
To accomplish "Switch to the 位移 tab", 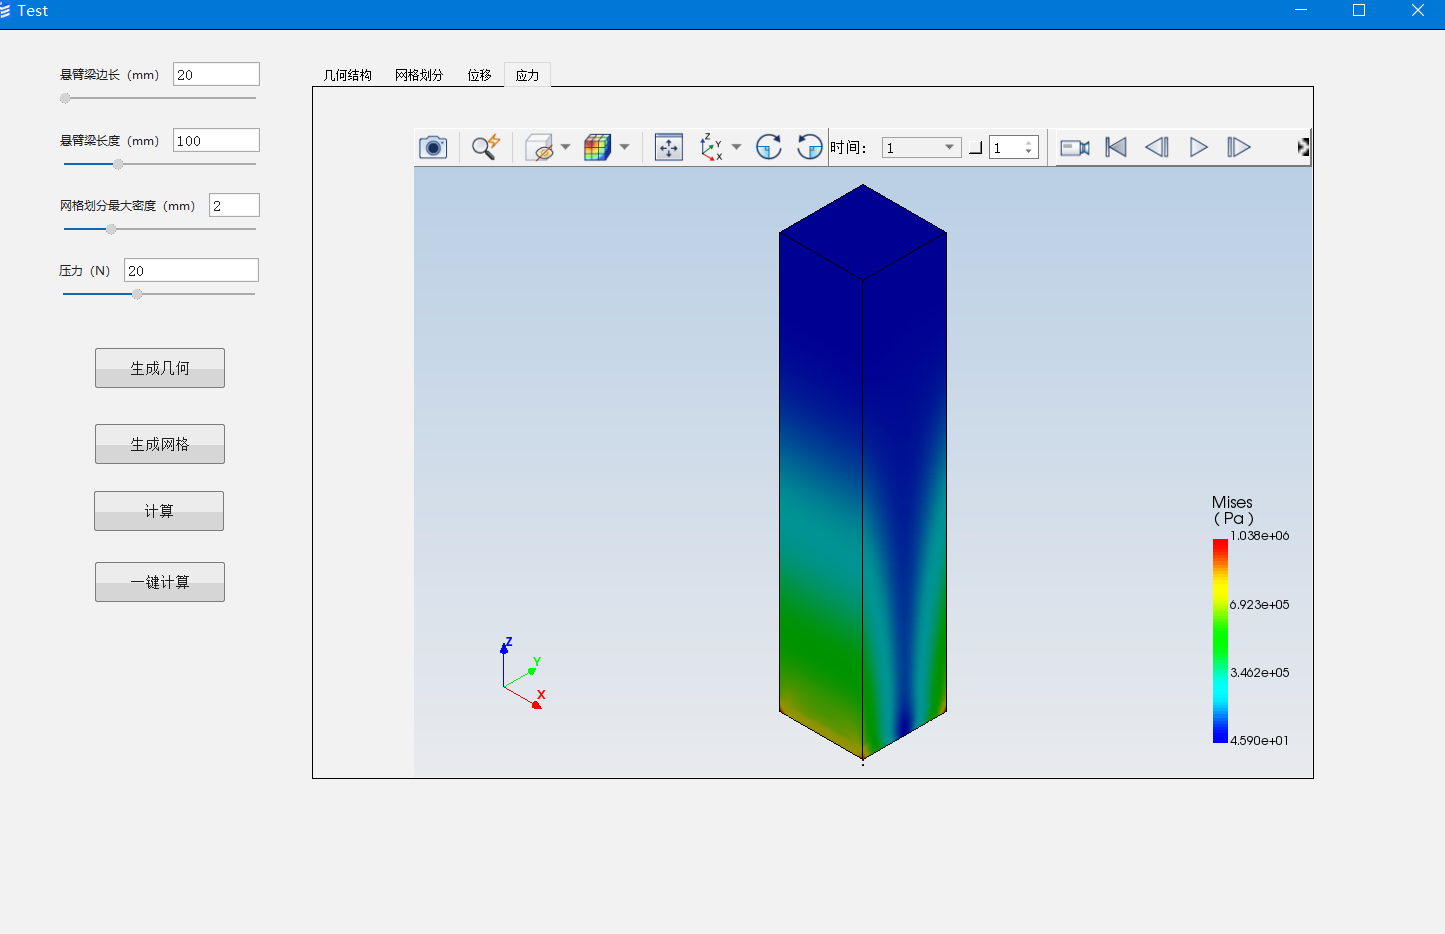I will [479, 75].
